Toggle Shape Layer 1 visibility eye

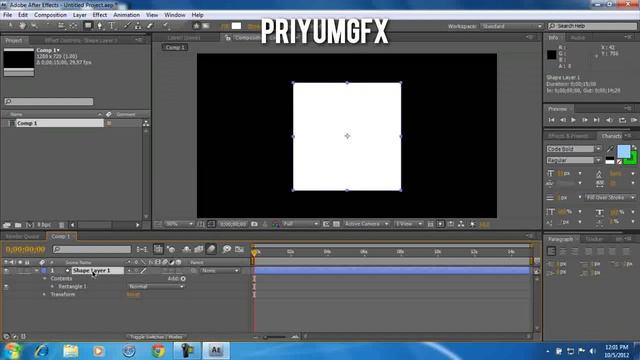point(6,271)
